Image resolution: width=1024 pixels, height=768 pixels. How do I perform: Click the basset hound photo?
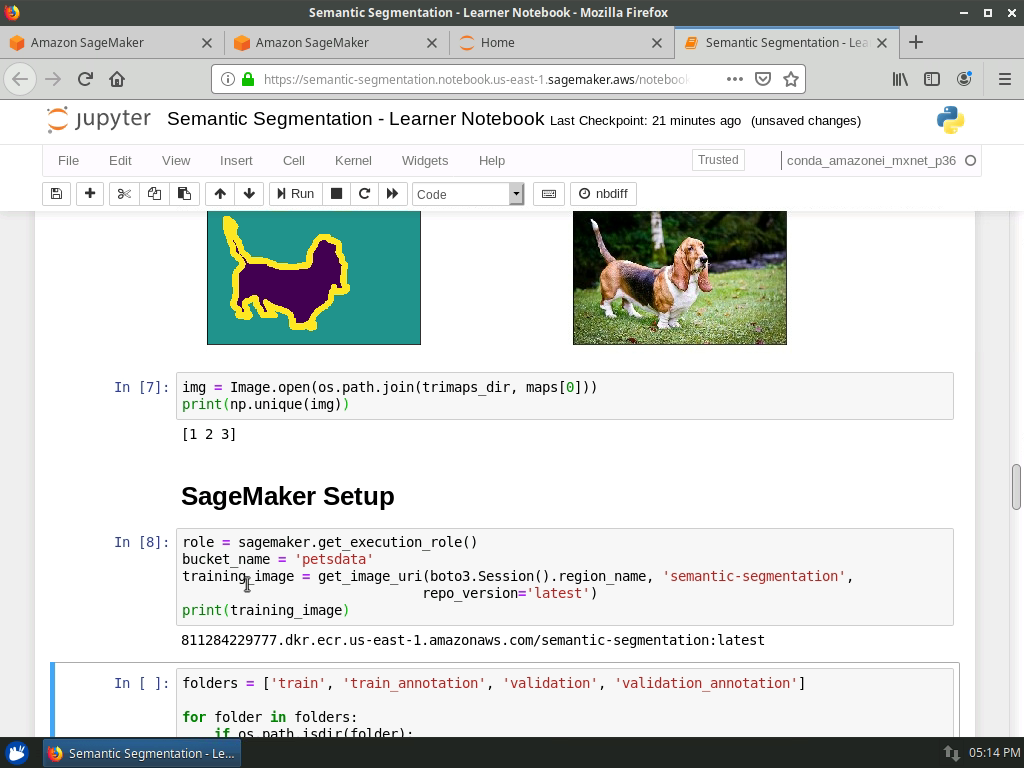point(680,278)
